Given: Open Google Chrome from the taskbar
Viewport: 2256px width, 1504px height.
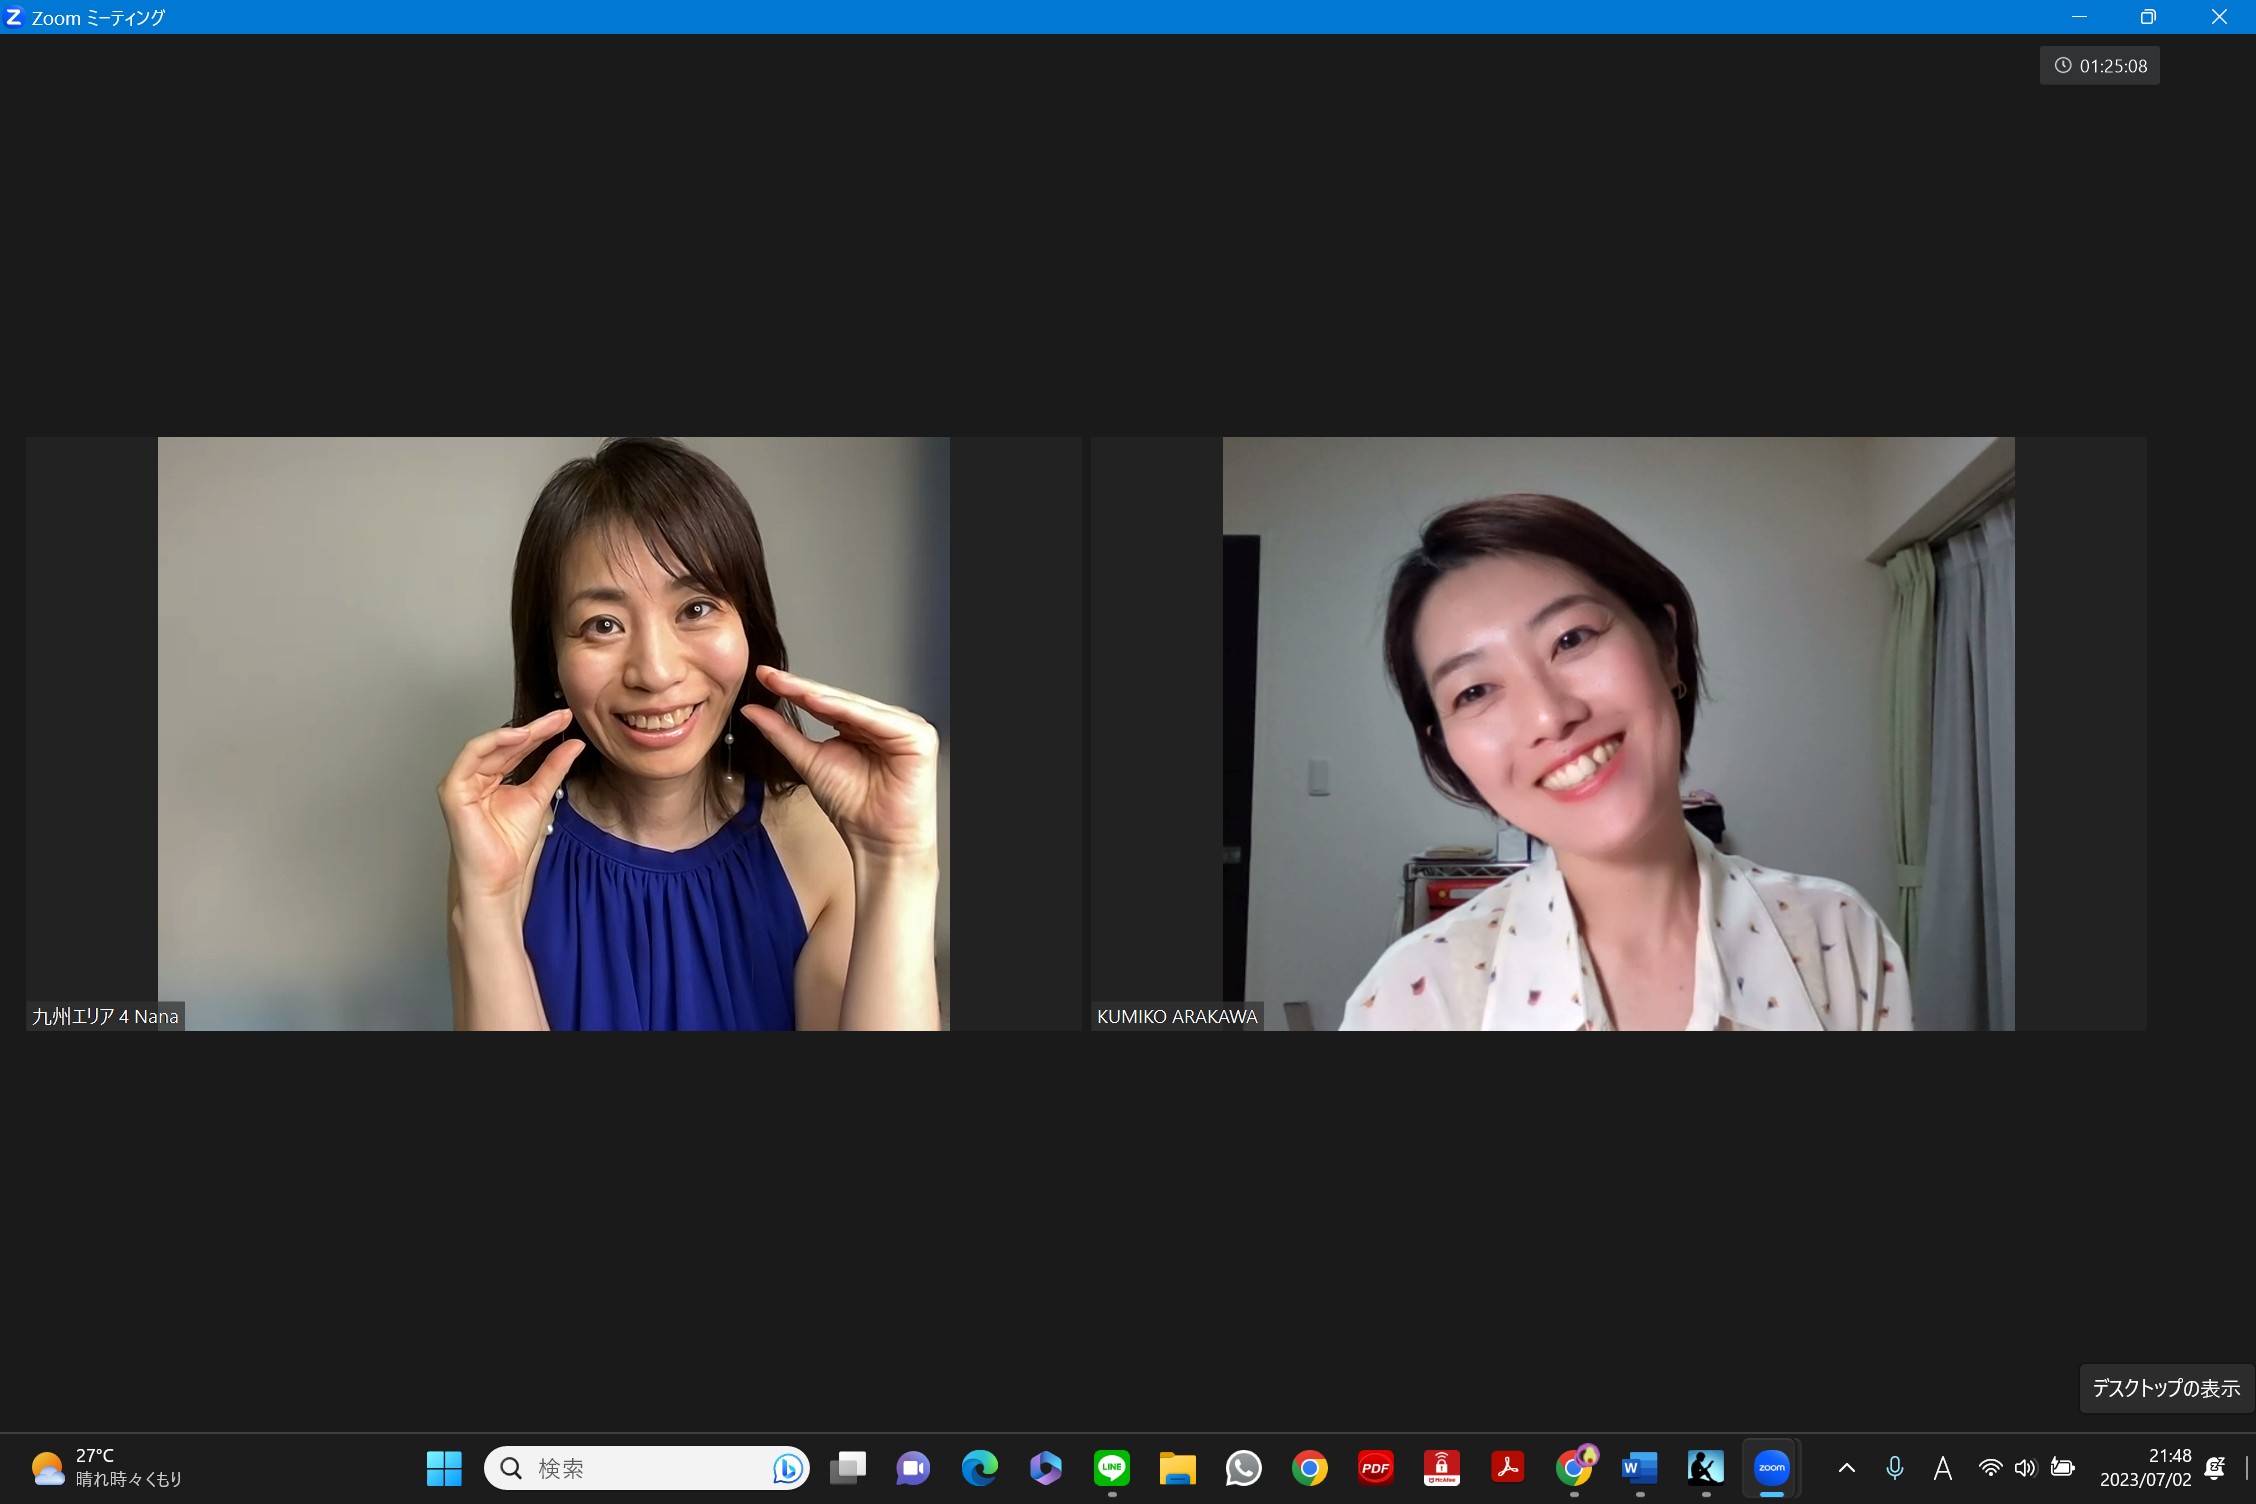Looking at the screenshot, I should click(x=1310, y=1468).
